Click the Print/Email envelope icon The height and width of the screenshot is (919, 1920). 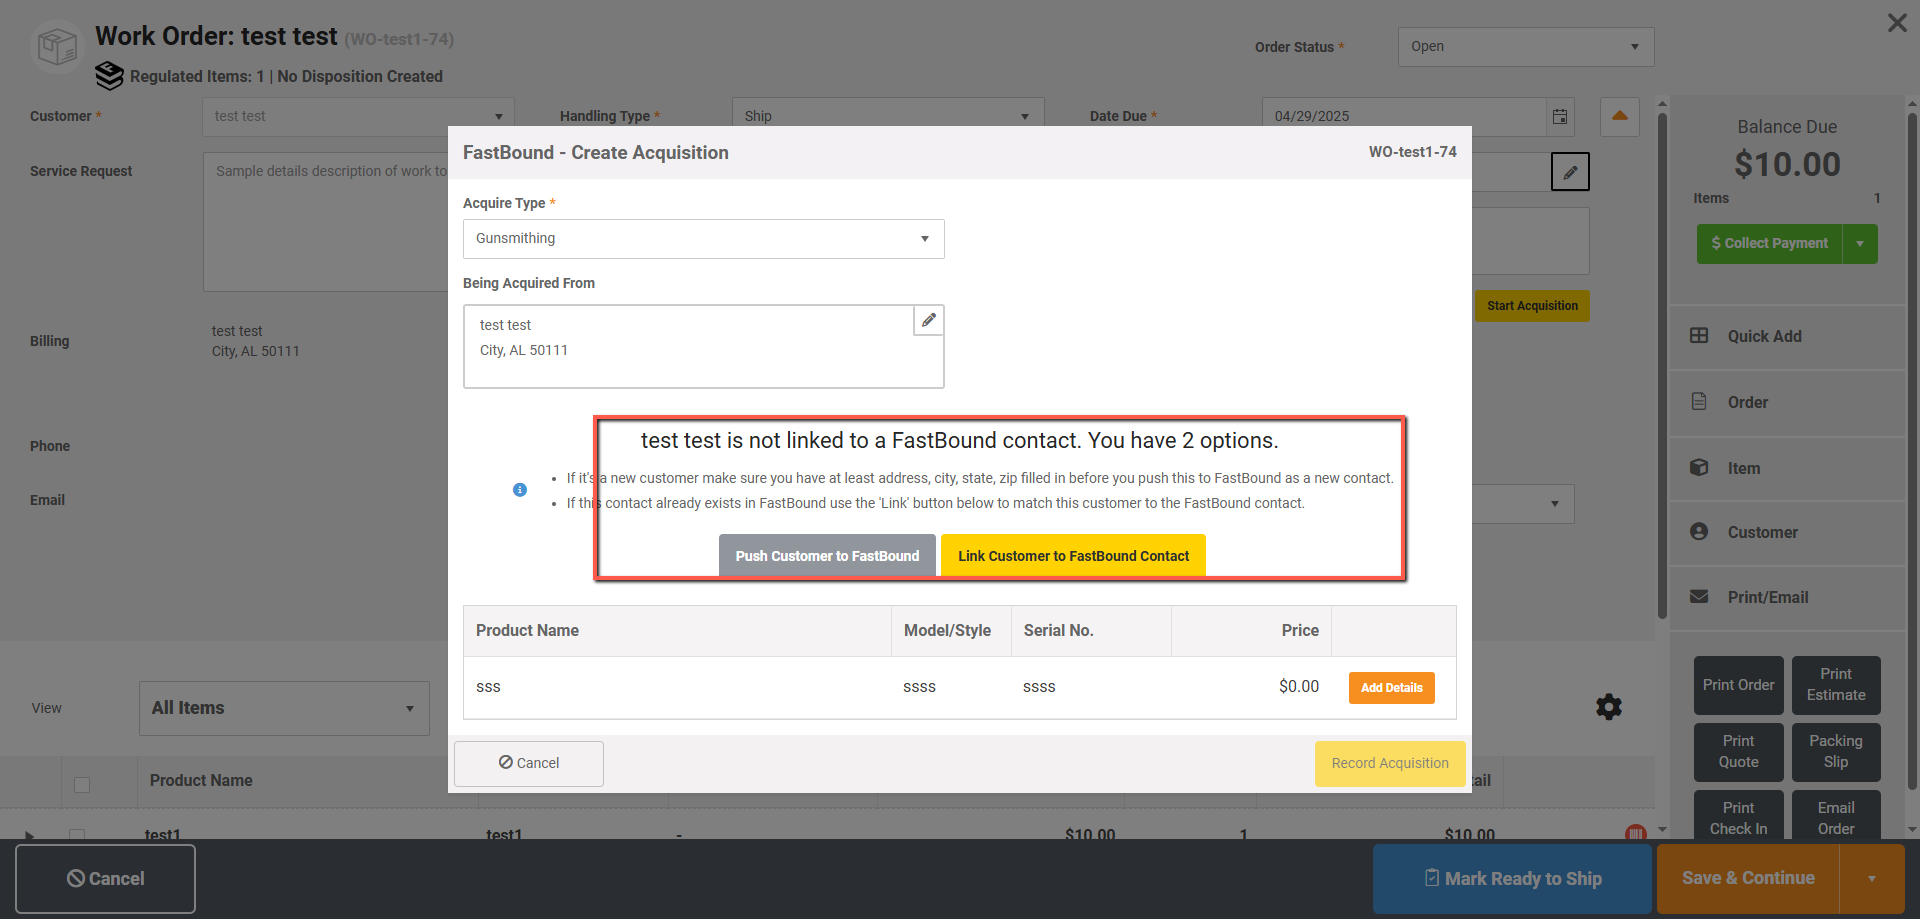tap(1699, 597)
